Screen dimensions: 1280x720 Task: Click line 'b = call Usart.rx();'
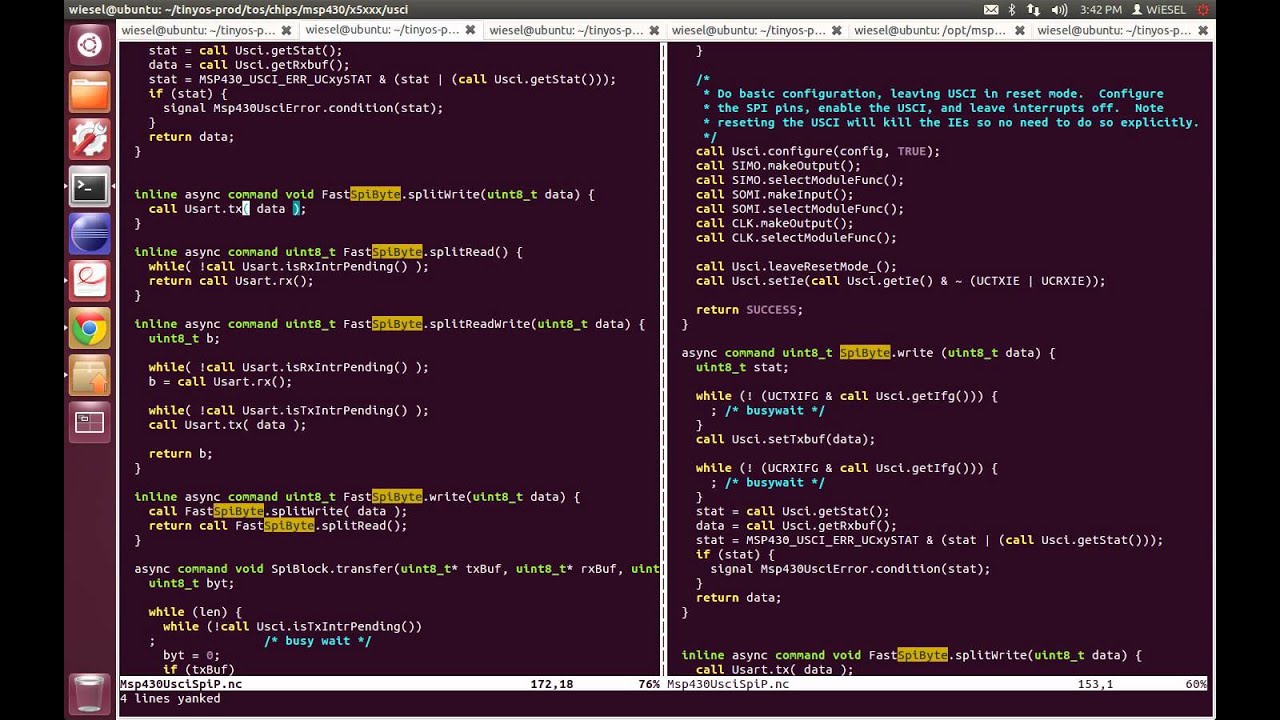coord(220,382)
